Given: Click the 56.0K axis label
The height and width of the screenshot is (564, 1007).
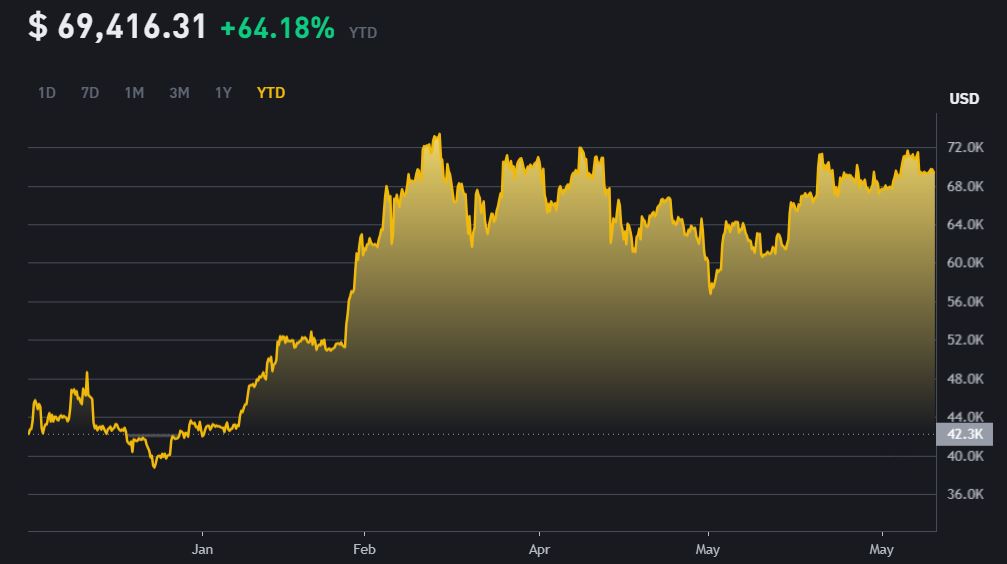Looking at the screenshot, I should tap(965, 301).
